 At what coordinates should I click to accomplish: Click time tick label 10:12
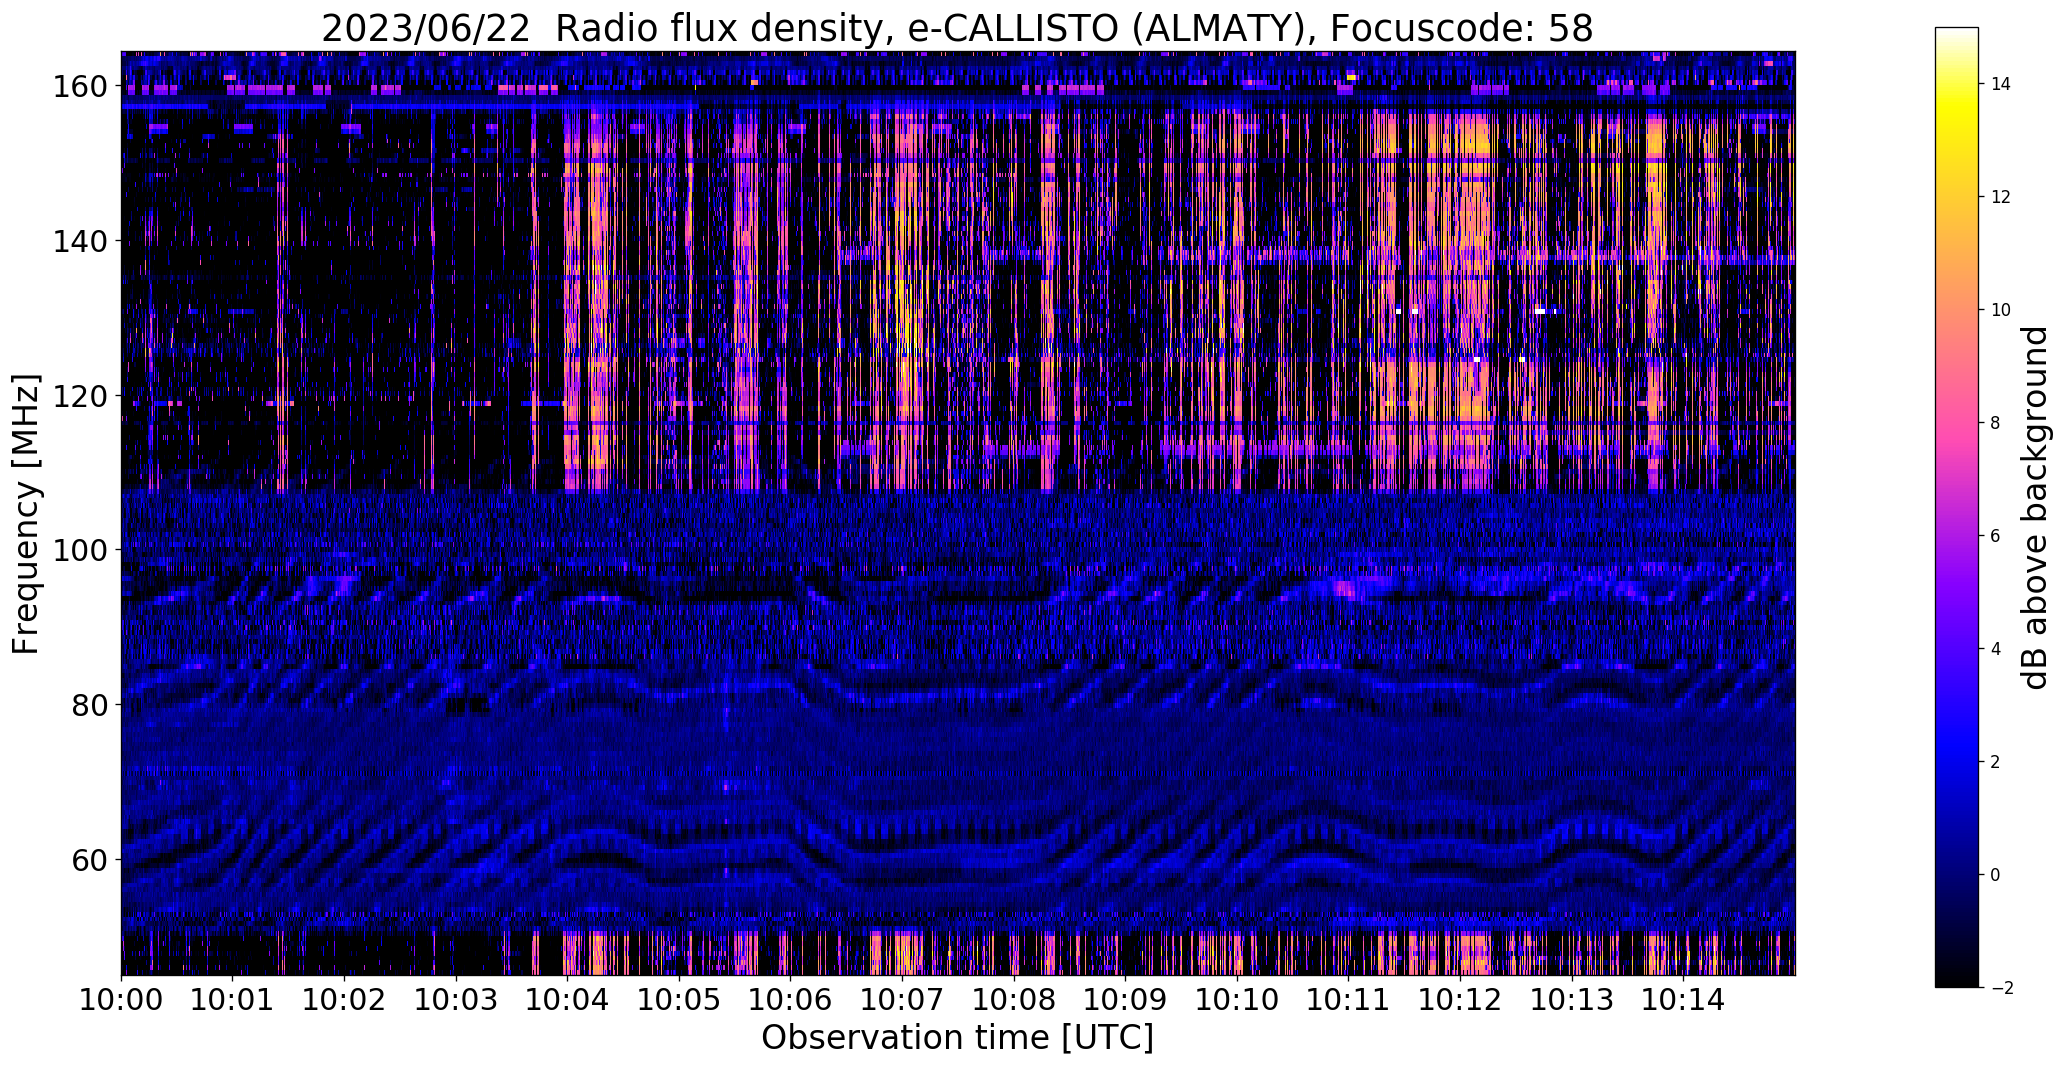point(1460,999)
